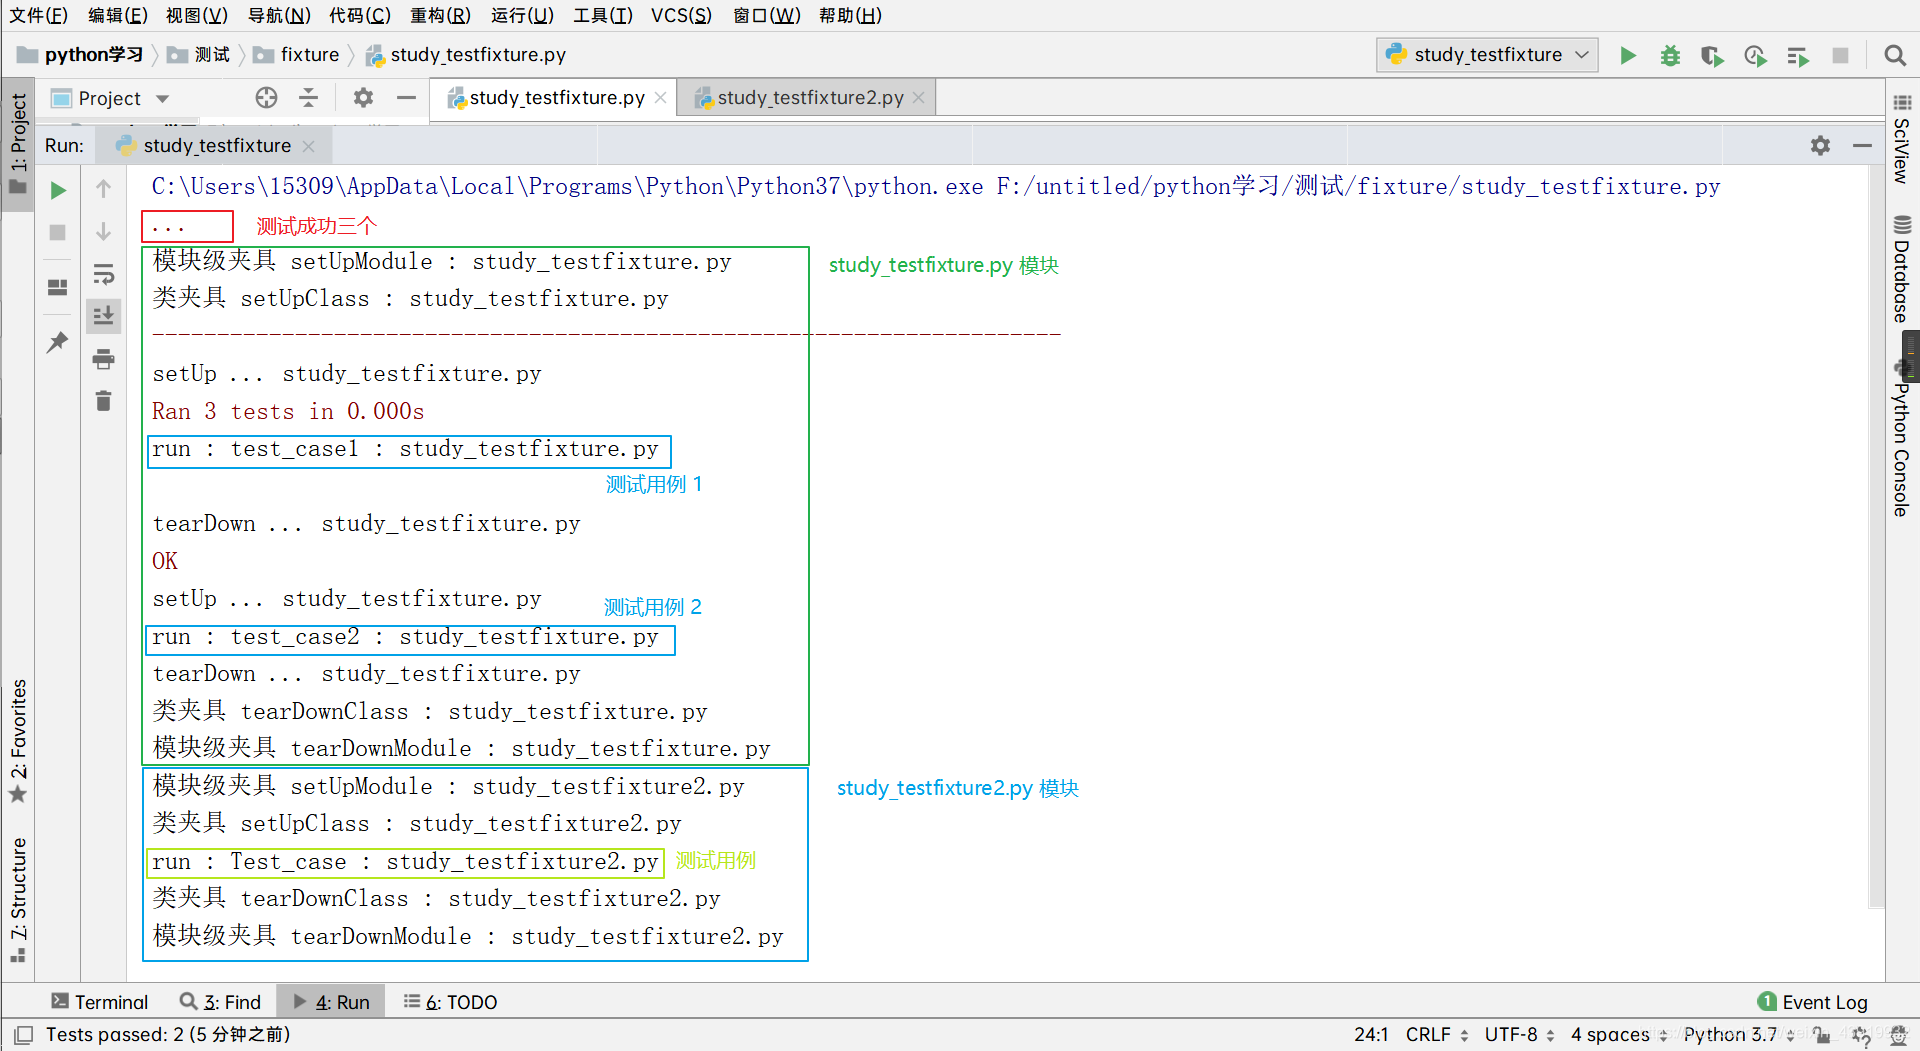Start debugging with the bug icon
This screenshot has width=1920, height=1051.
coord(1670,55)
